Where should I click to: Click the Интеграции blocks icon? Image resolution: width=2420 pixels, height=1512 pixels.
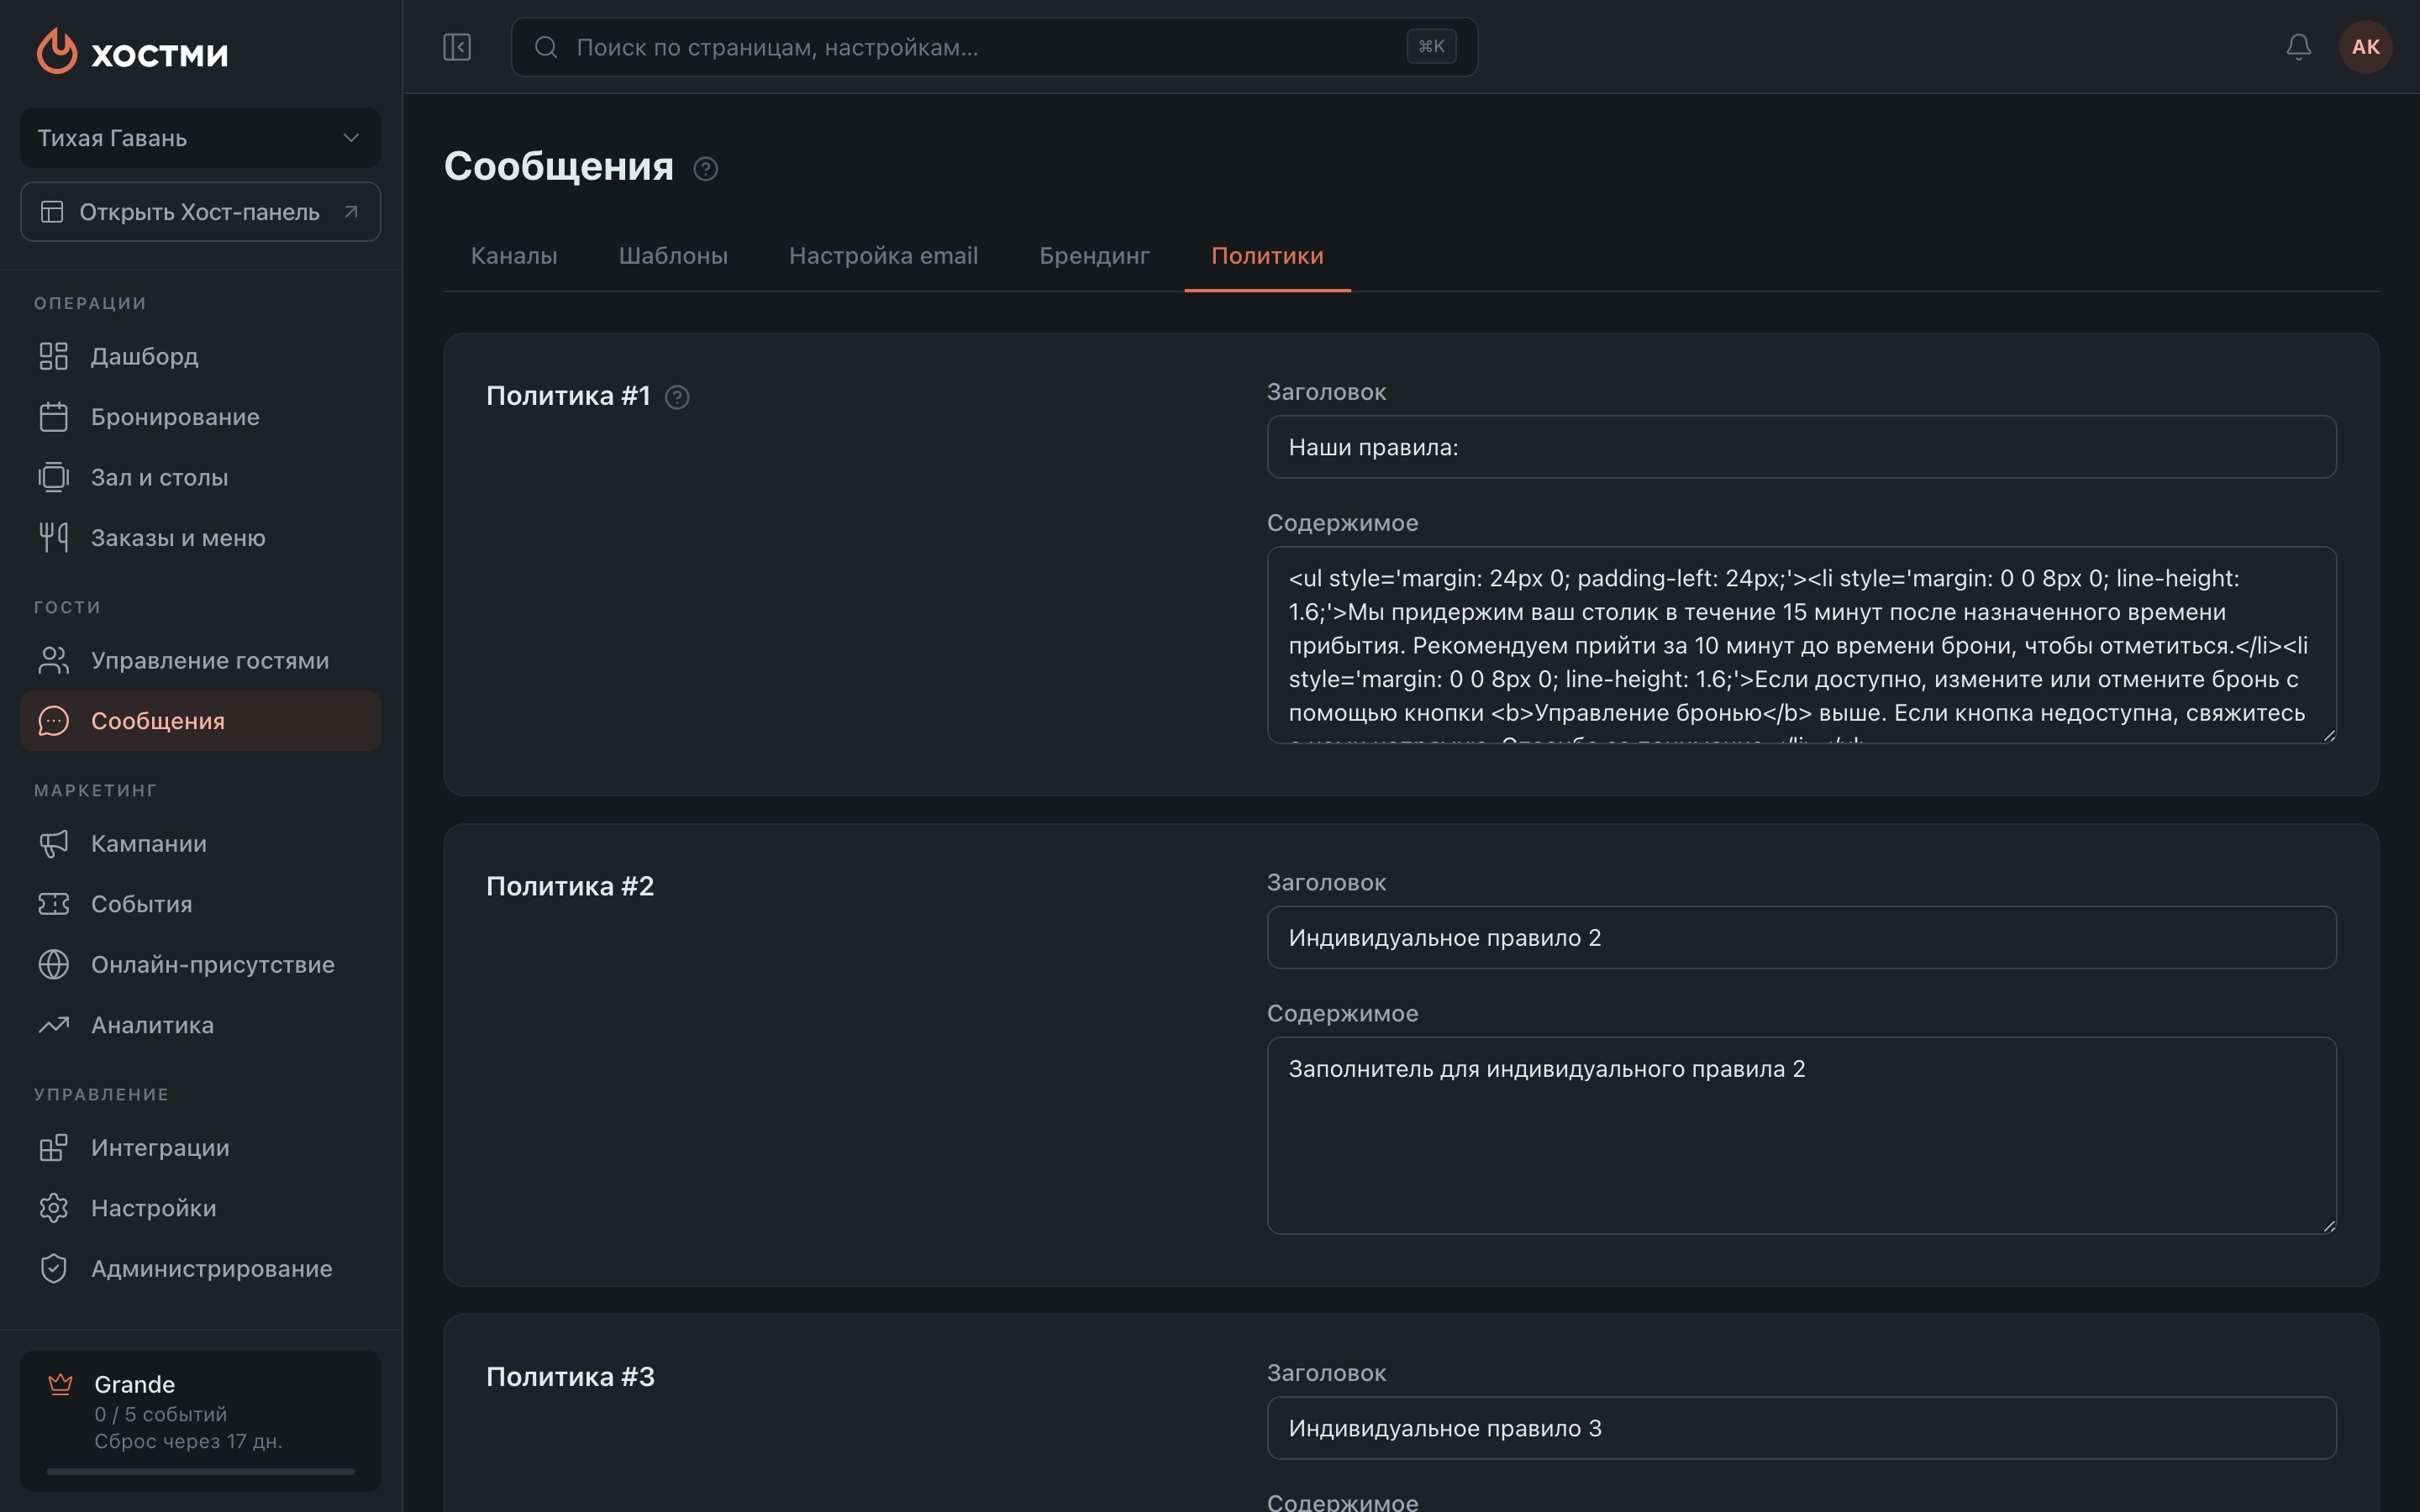[54, 1147]
